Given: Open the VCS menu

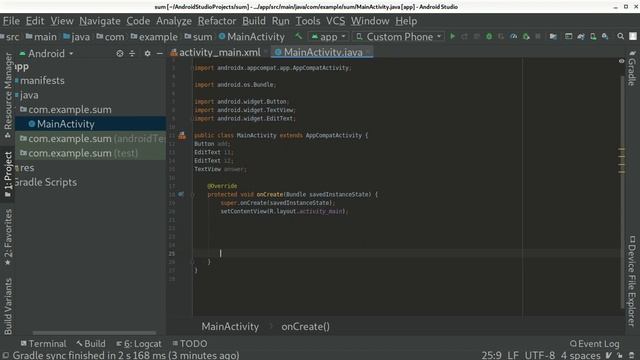Looking at the screenshot, I should pyautogui.click(x=335, y=21).
